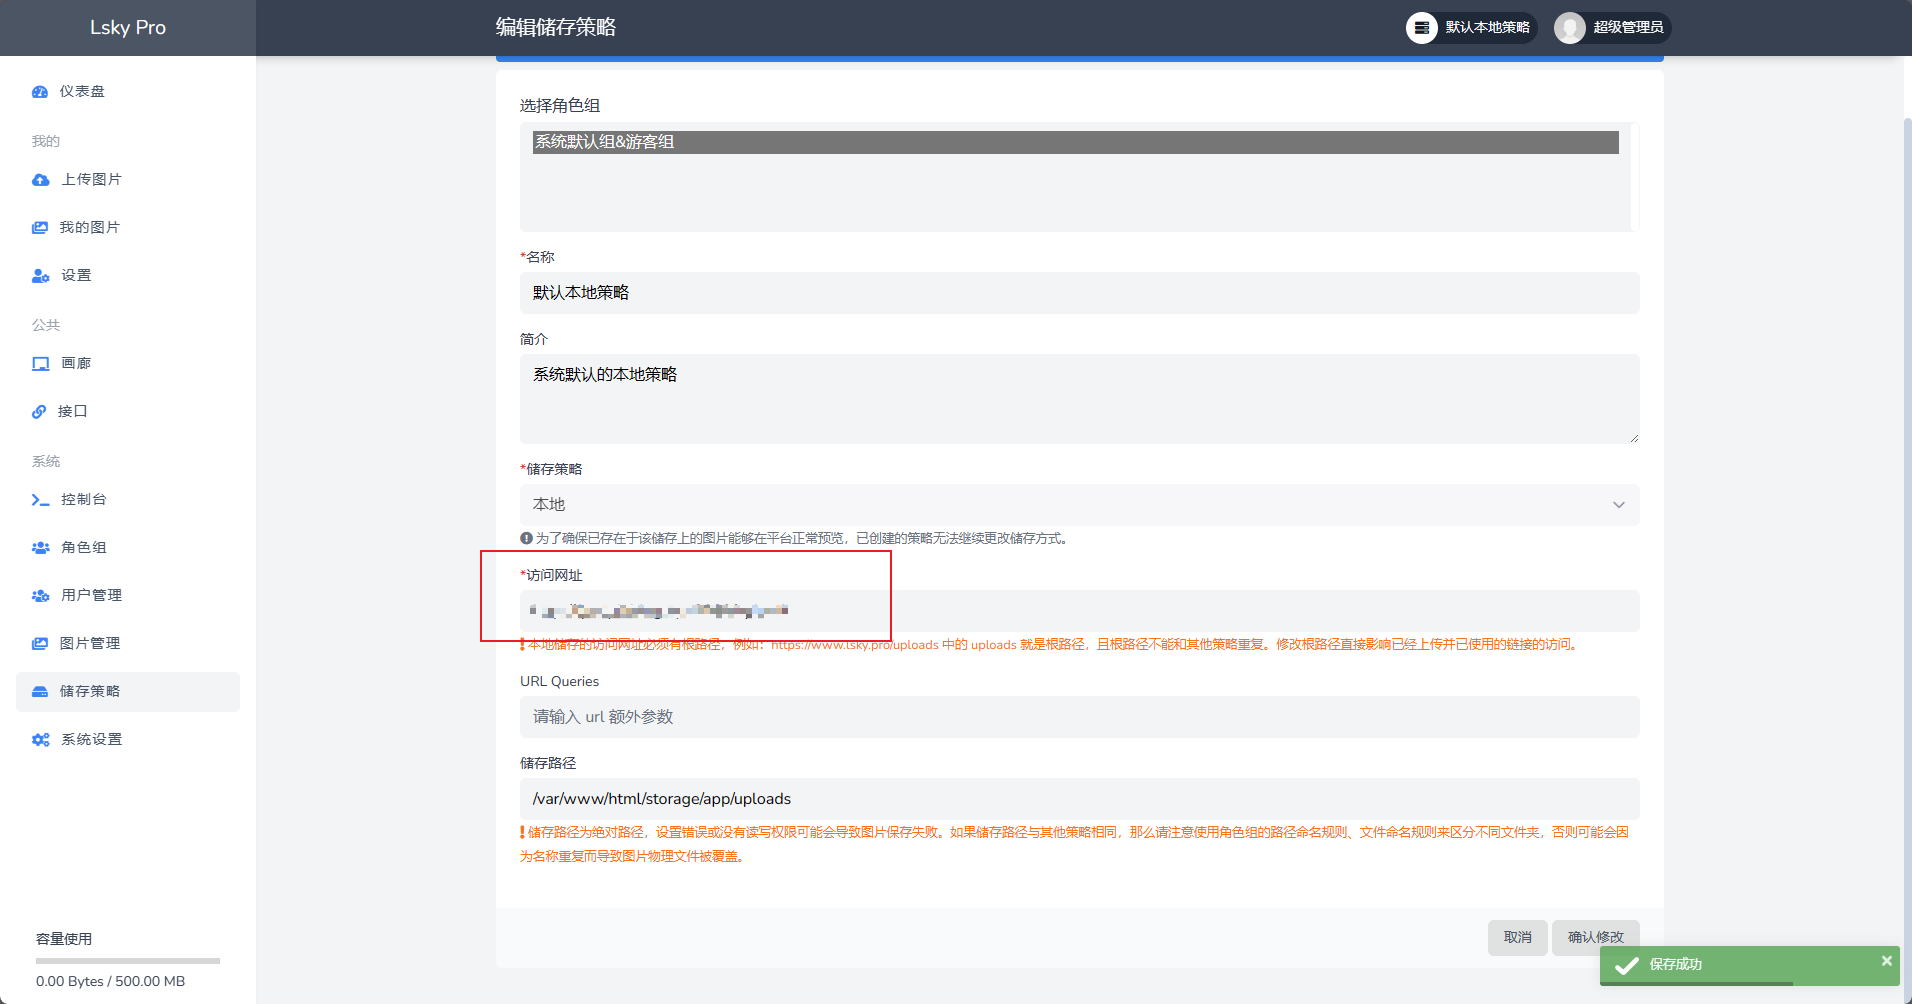Click the URL Queries input field
1912x1004 pixels.
click(x=1079, y=717)
